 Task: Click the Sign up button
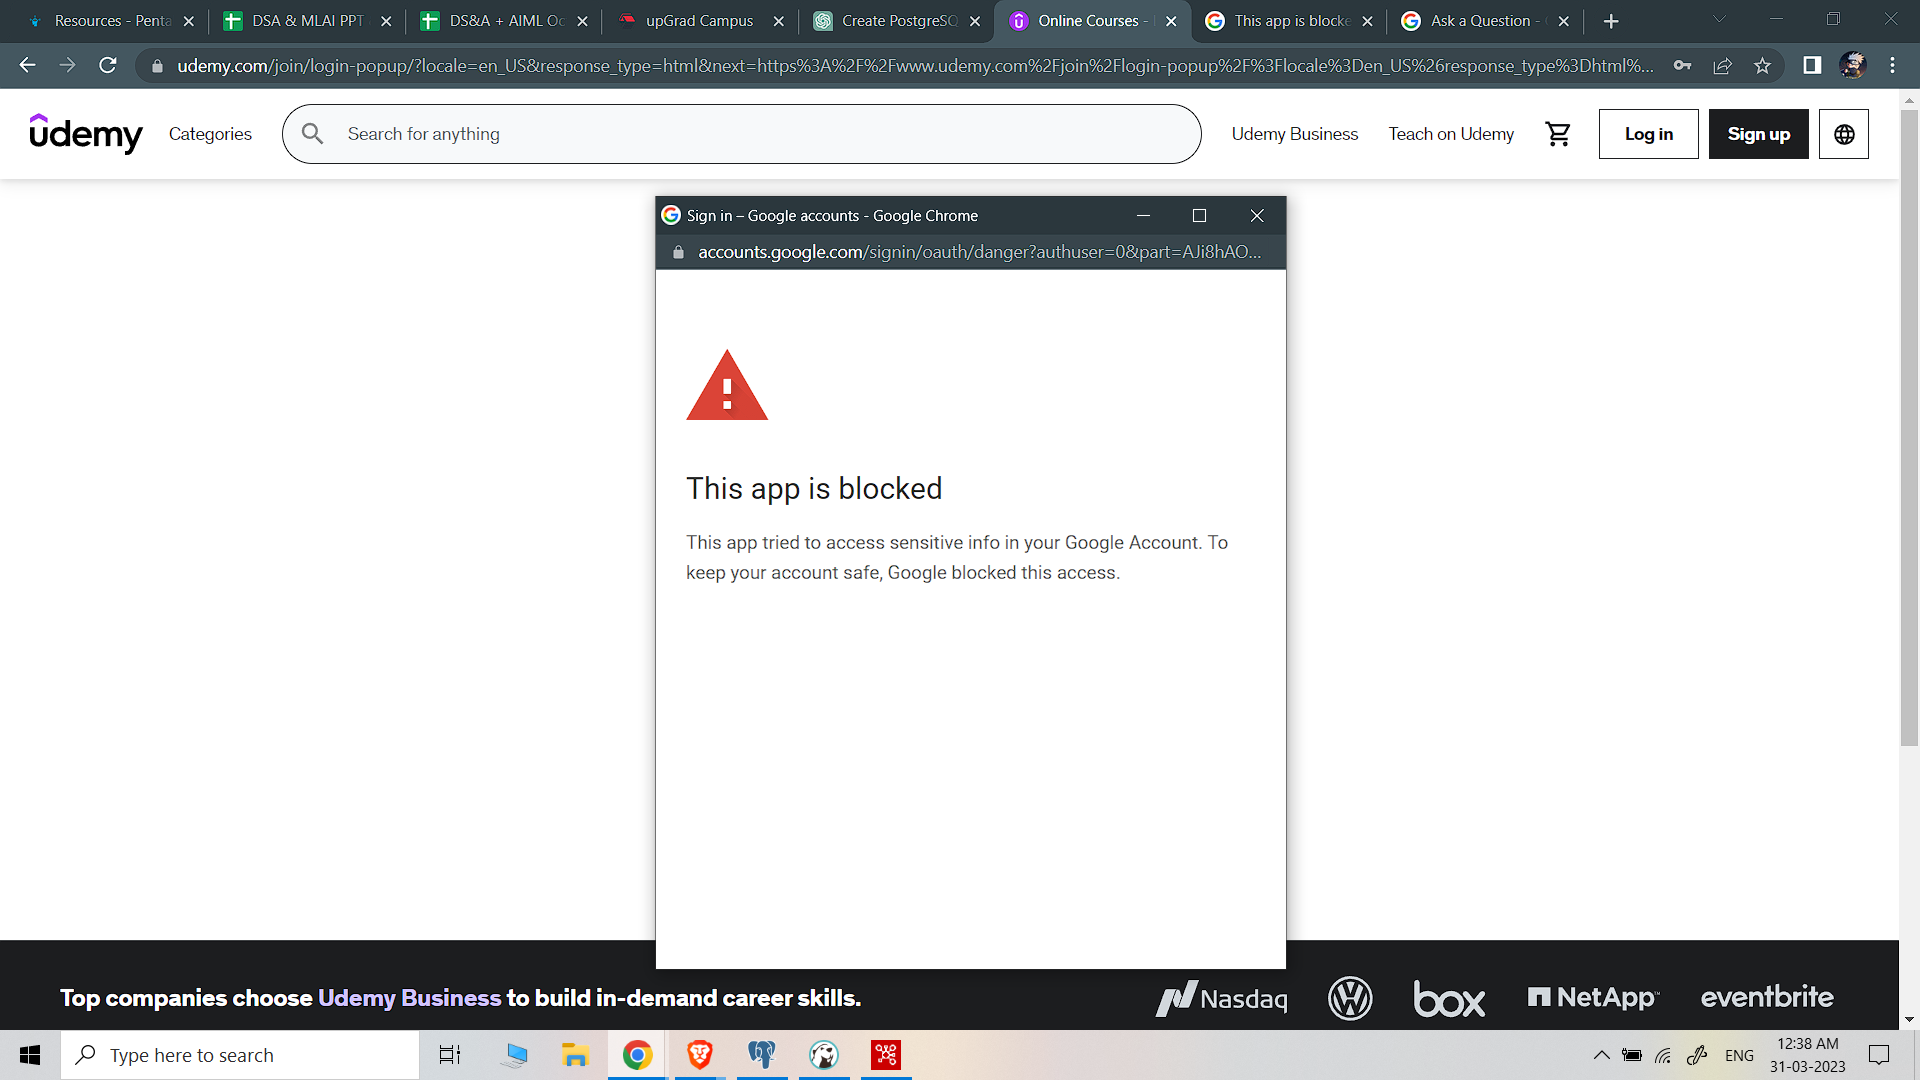pyautogui.click(x=1758, y=134)
